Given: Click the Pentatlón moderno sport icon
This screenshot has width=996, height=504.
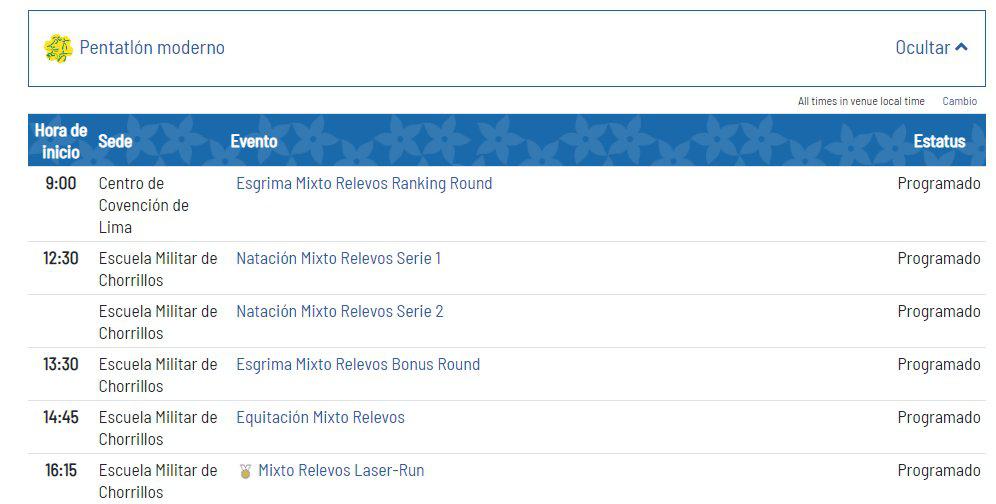Looking at the screenshot, I should [x=58, y=48].
